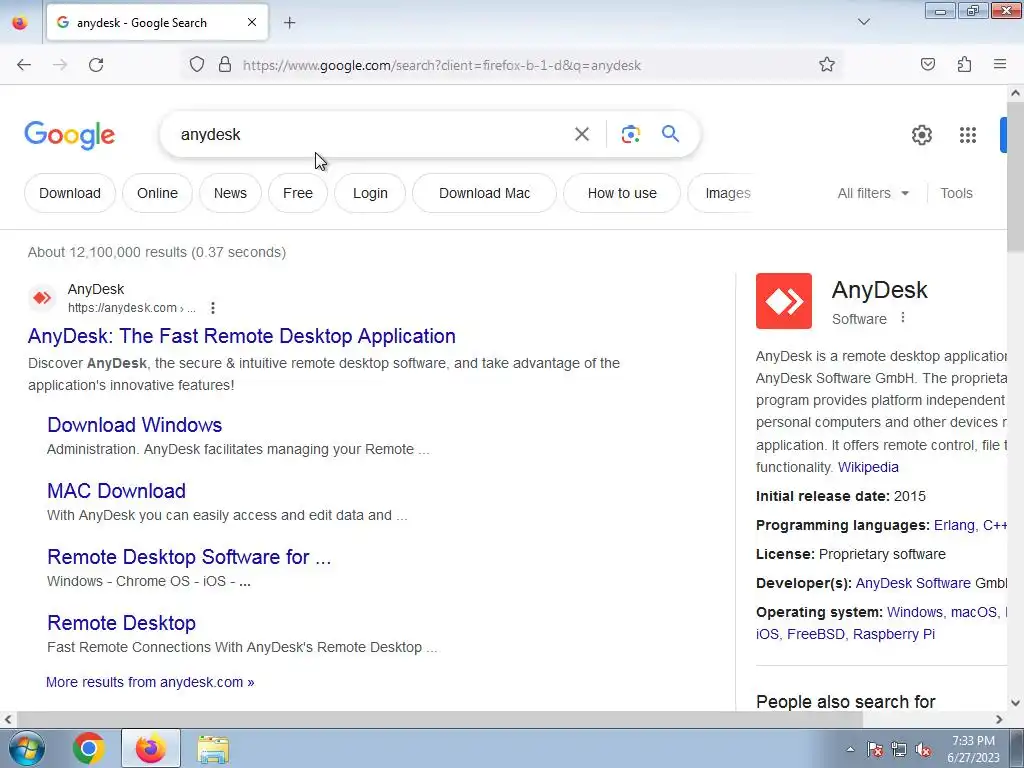The height and width of the screenshot is (768, 1024).
Task: Open the AnyDesk Software developer link
Action: 913,583
